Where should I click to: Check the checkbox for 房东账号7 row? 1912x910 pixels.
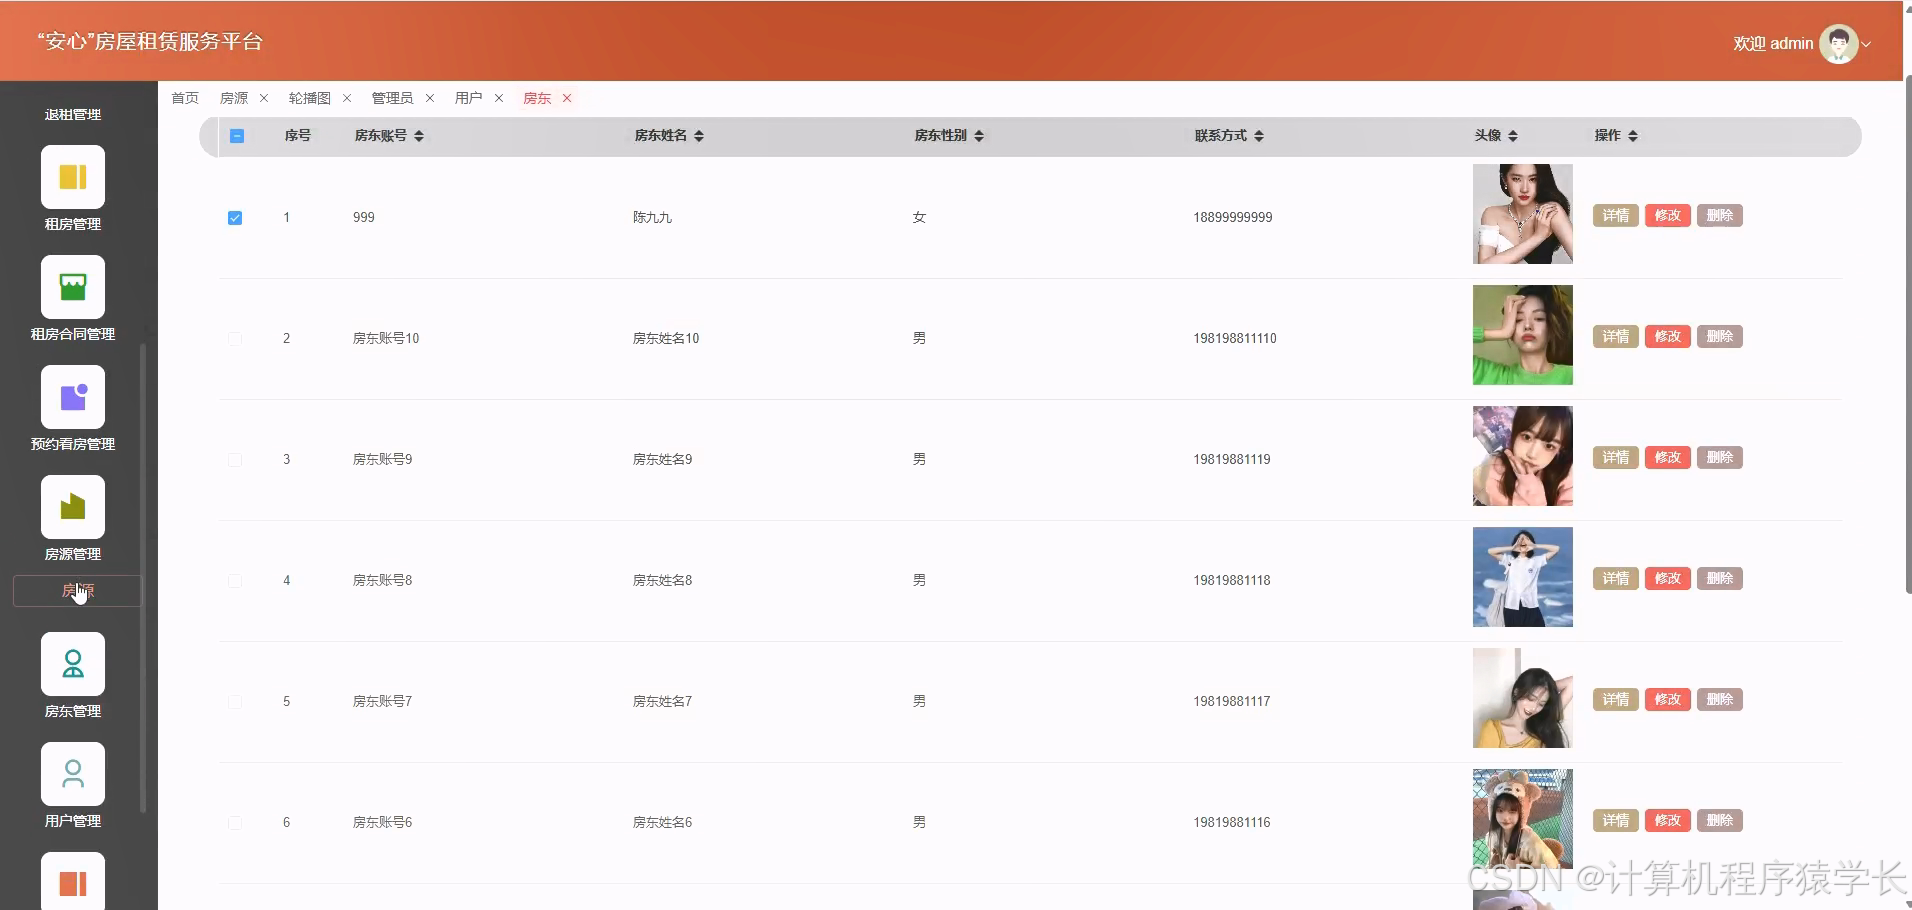coord(235,702)
